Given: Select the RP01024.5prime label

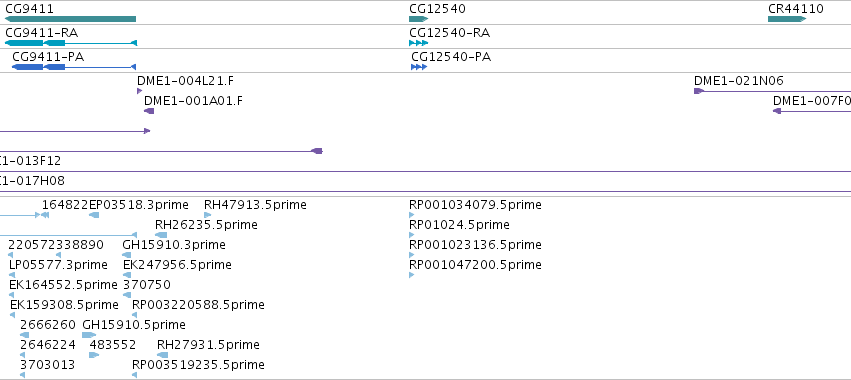Looking at the screenshot, I should click(459, 225).
